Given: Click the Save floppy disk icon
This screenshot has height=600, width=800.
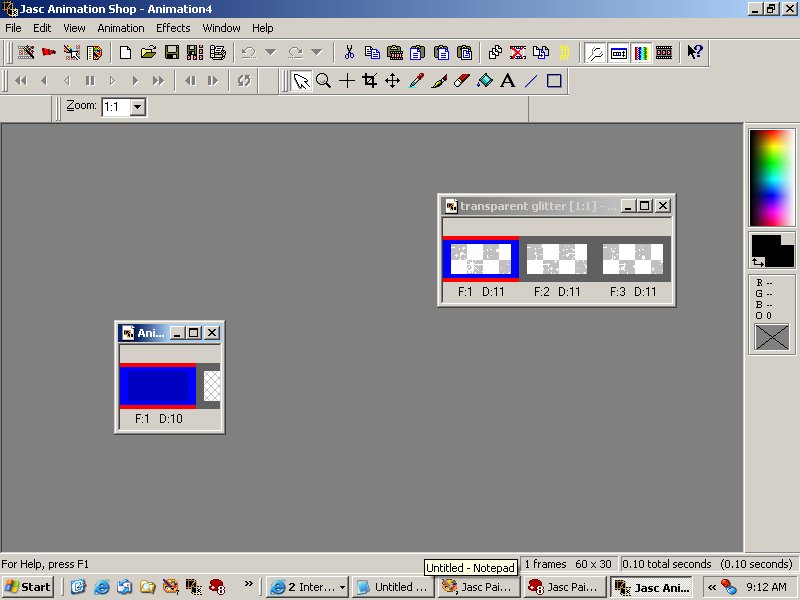Looking at the screenshot, I should coord(172,52).
